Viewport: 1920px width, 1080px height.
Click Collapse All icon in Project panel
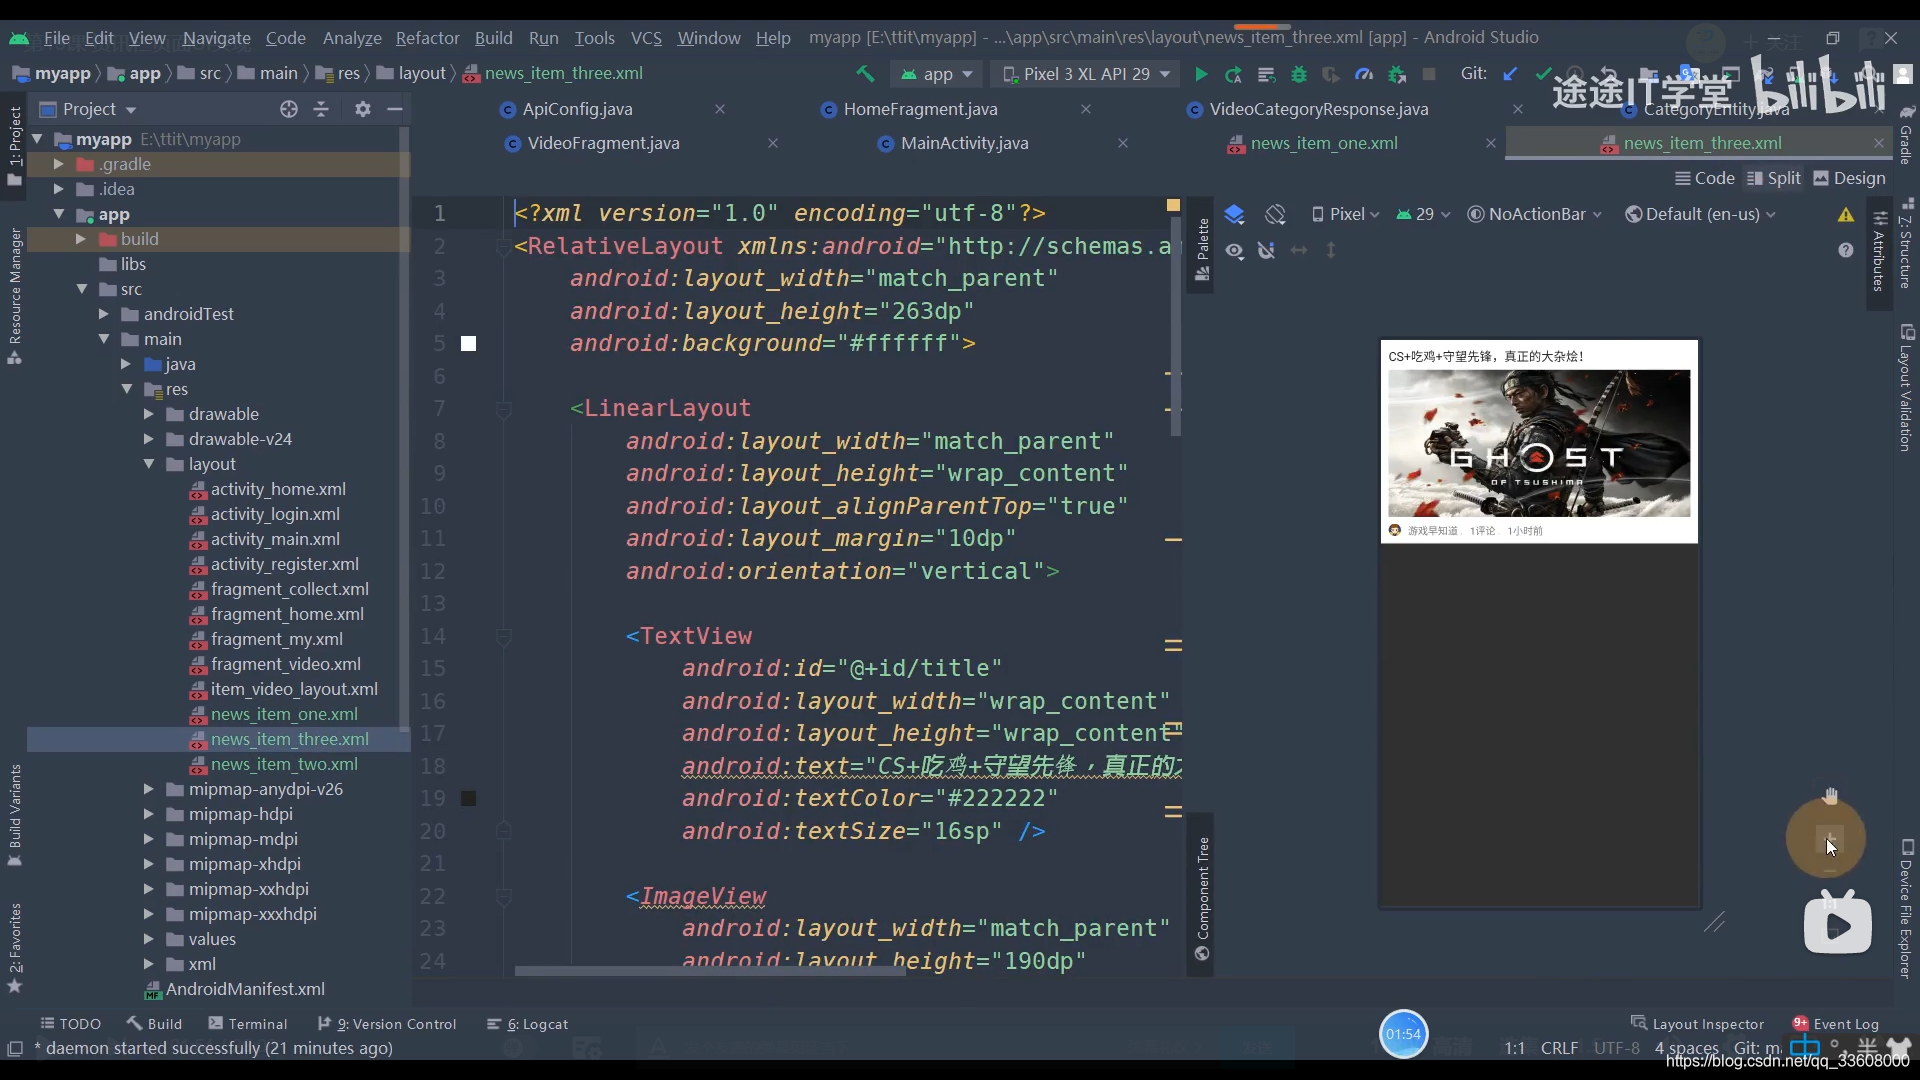pyautogui.click(x=321, y=109)
